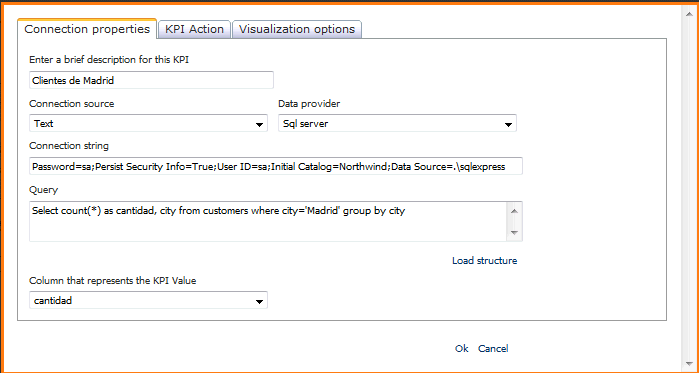
Task: Open the Data provider dropdown showing Sql server
Action: (x=397, y=123)
